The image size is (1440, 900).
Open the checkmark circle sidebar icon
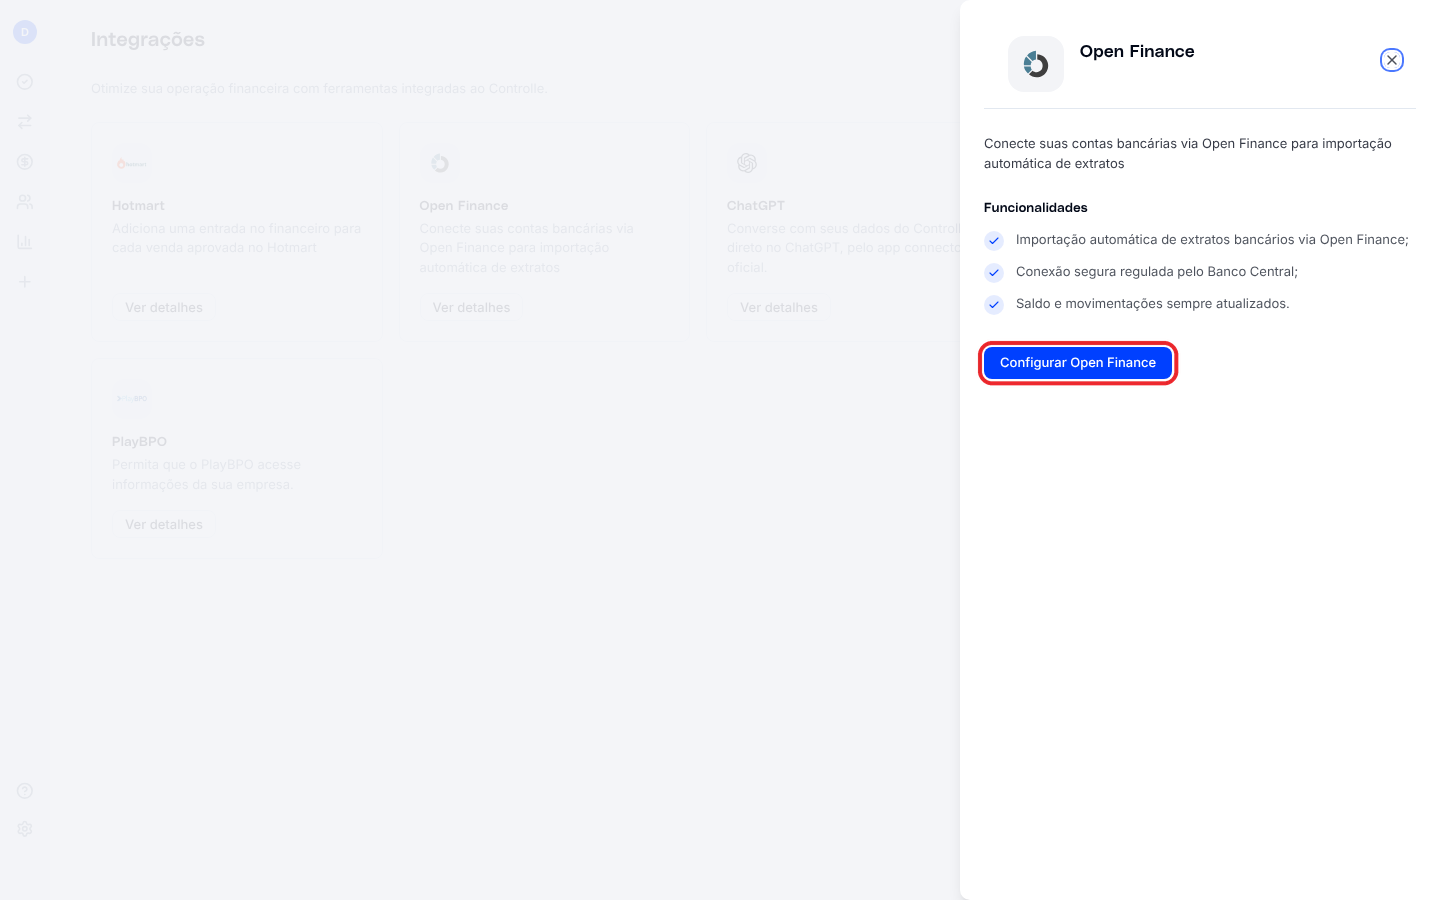(x=25, y=82)
